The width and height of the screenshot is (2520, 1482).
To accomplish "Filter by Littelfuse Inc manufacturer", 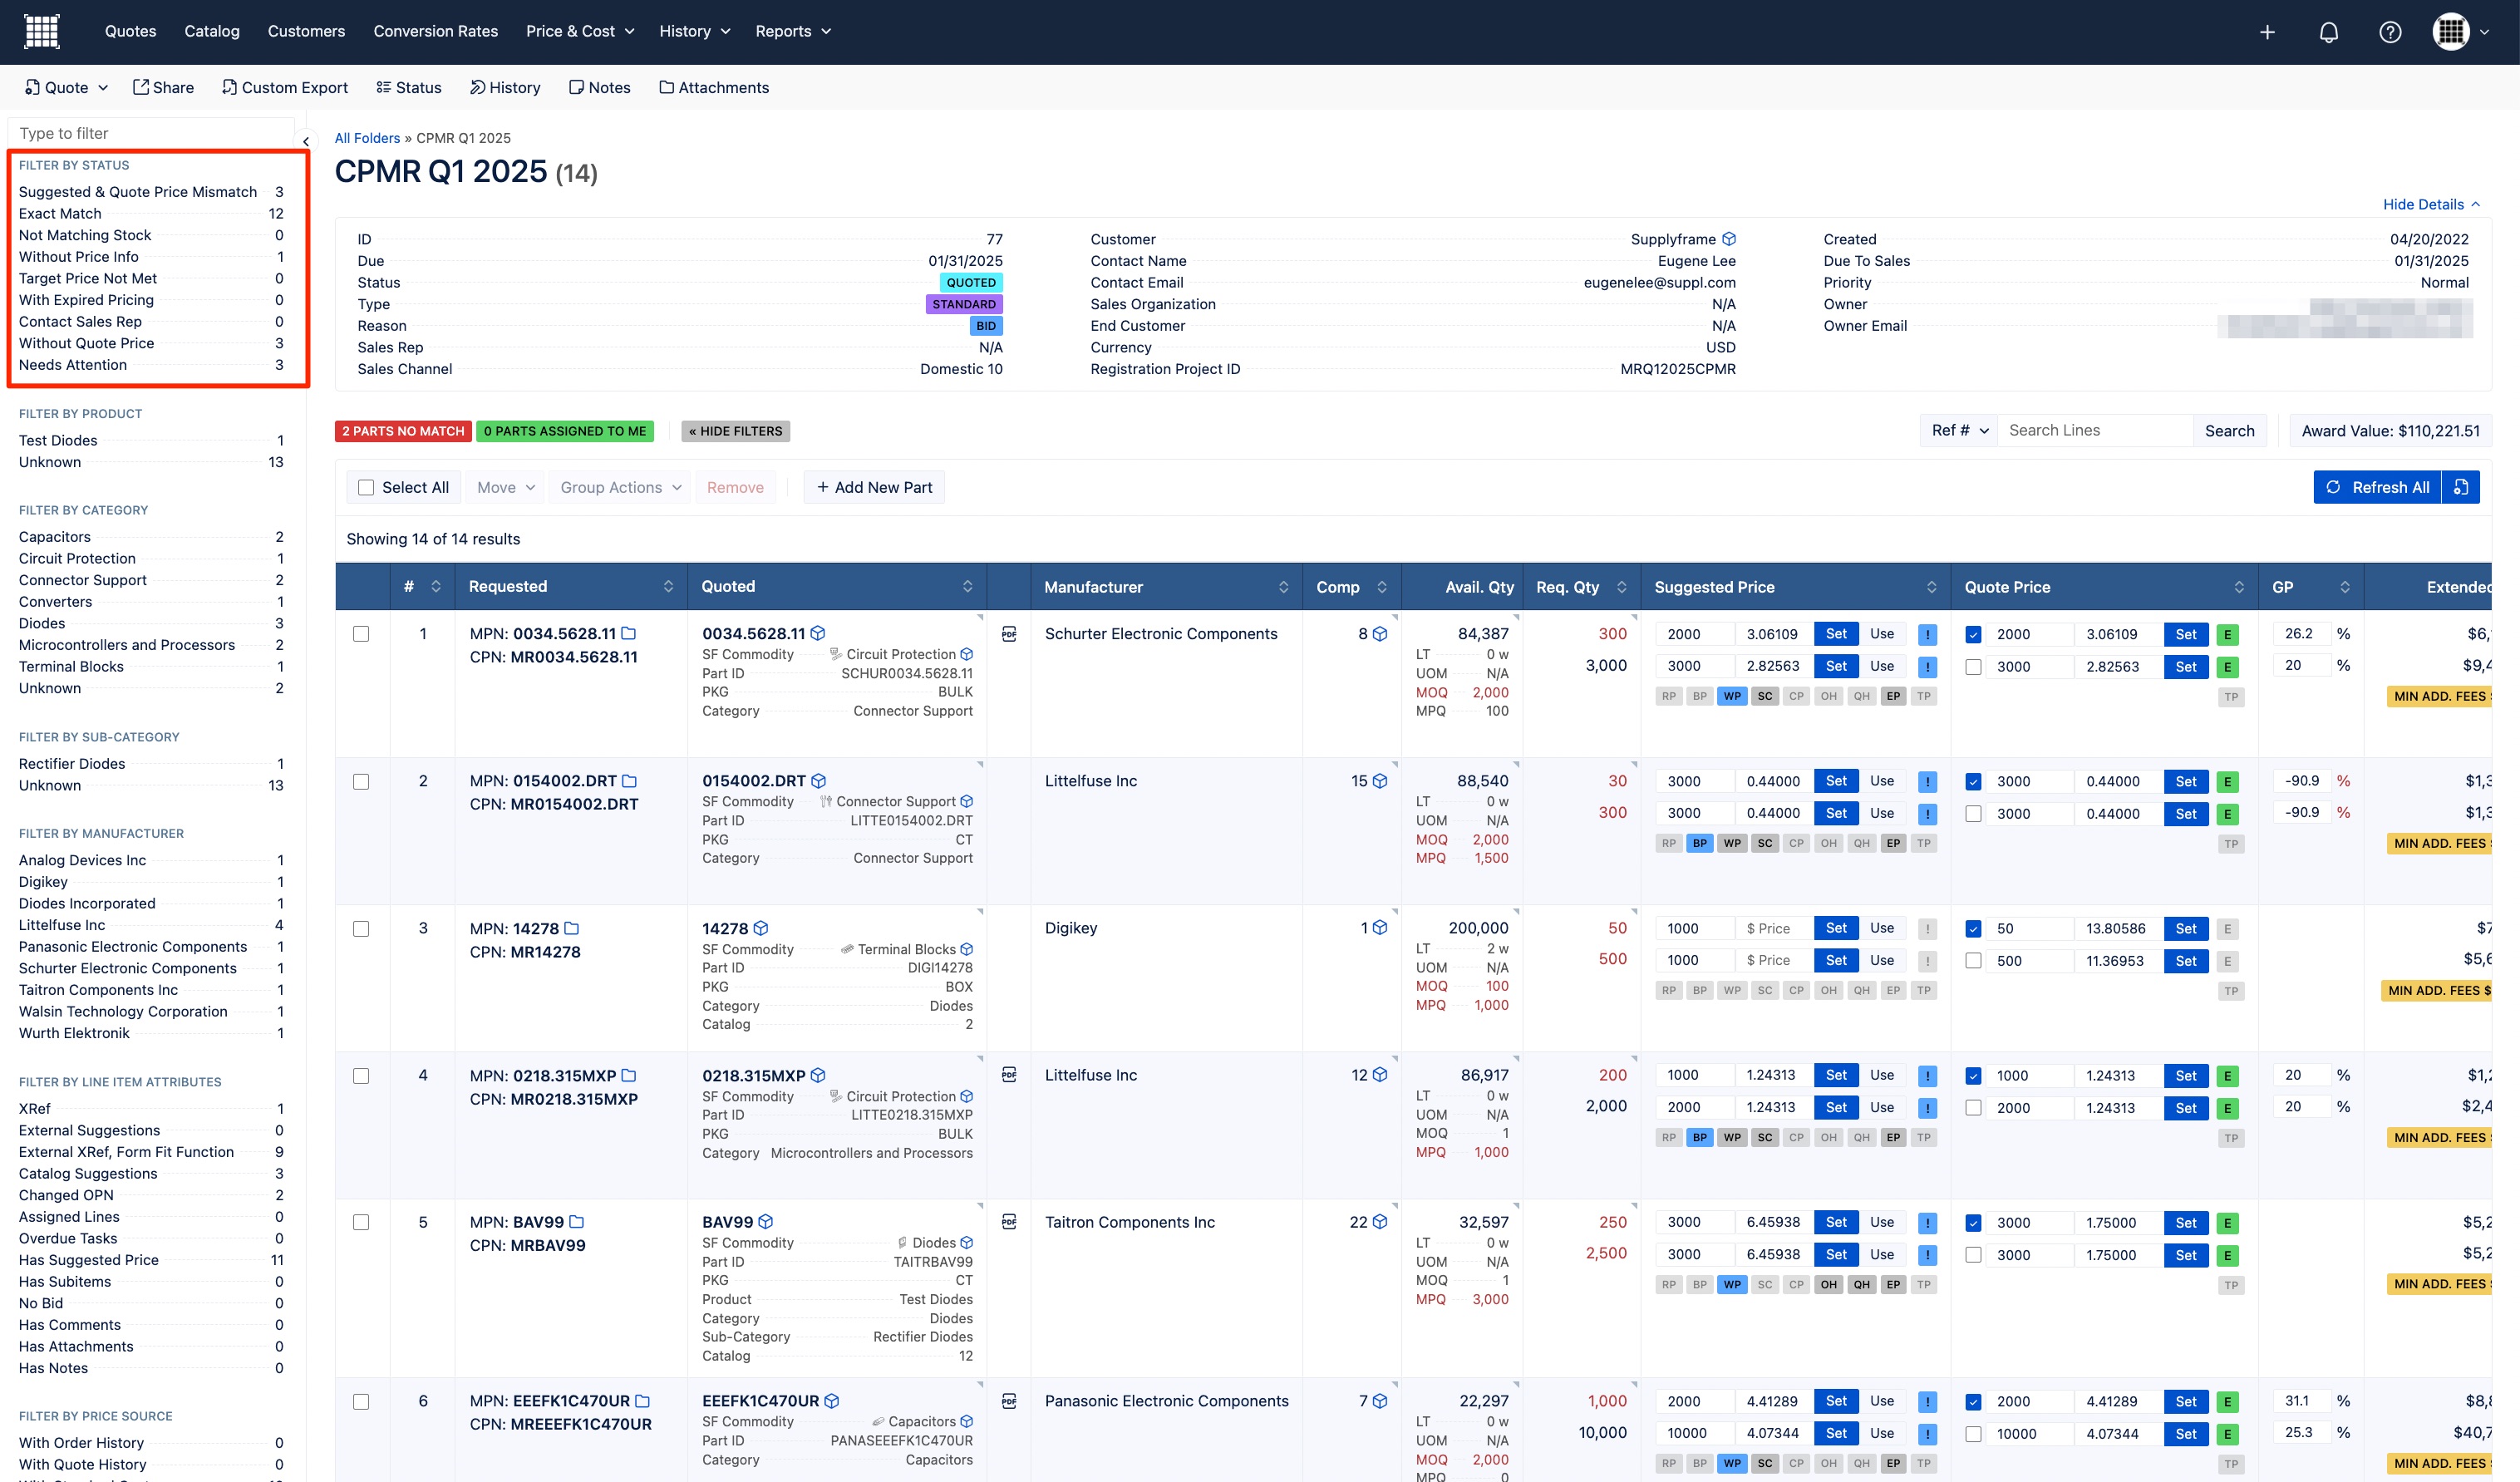I will pyautogui.click(x=151, y=925).
